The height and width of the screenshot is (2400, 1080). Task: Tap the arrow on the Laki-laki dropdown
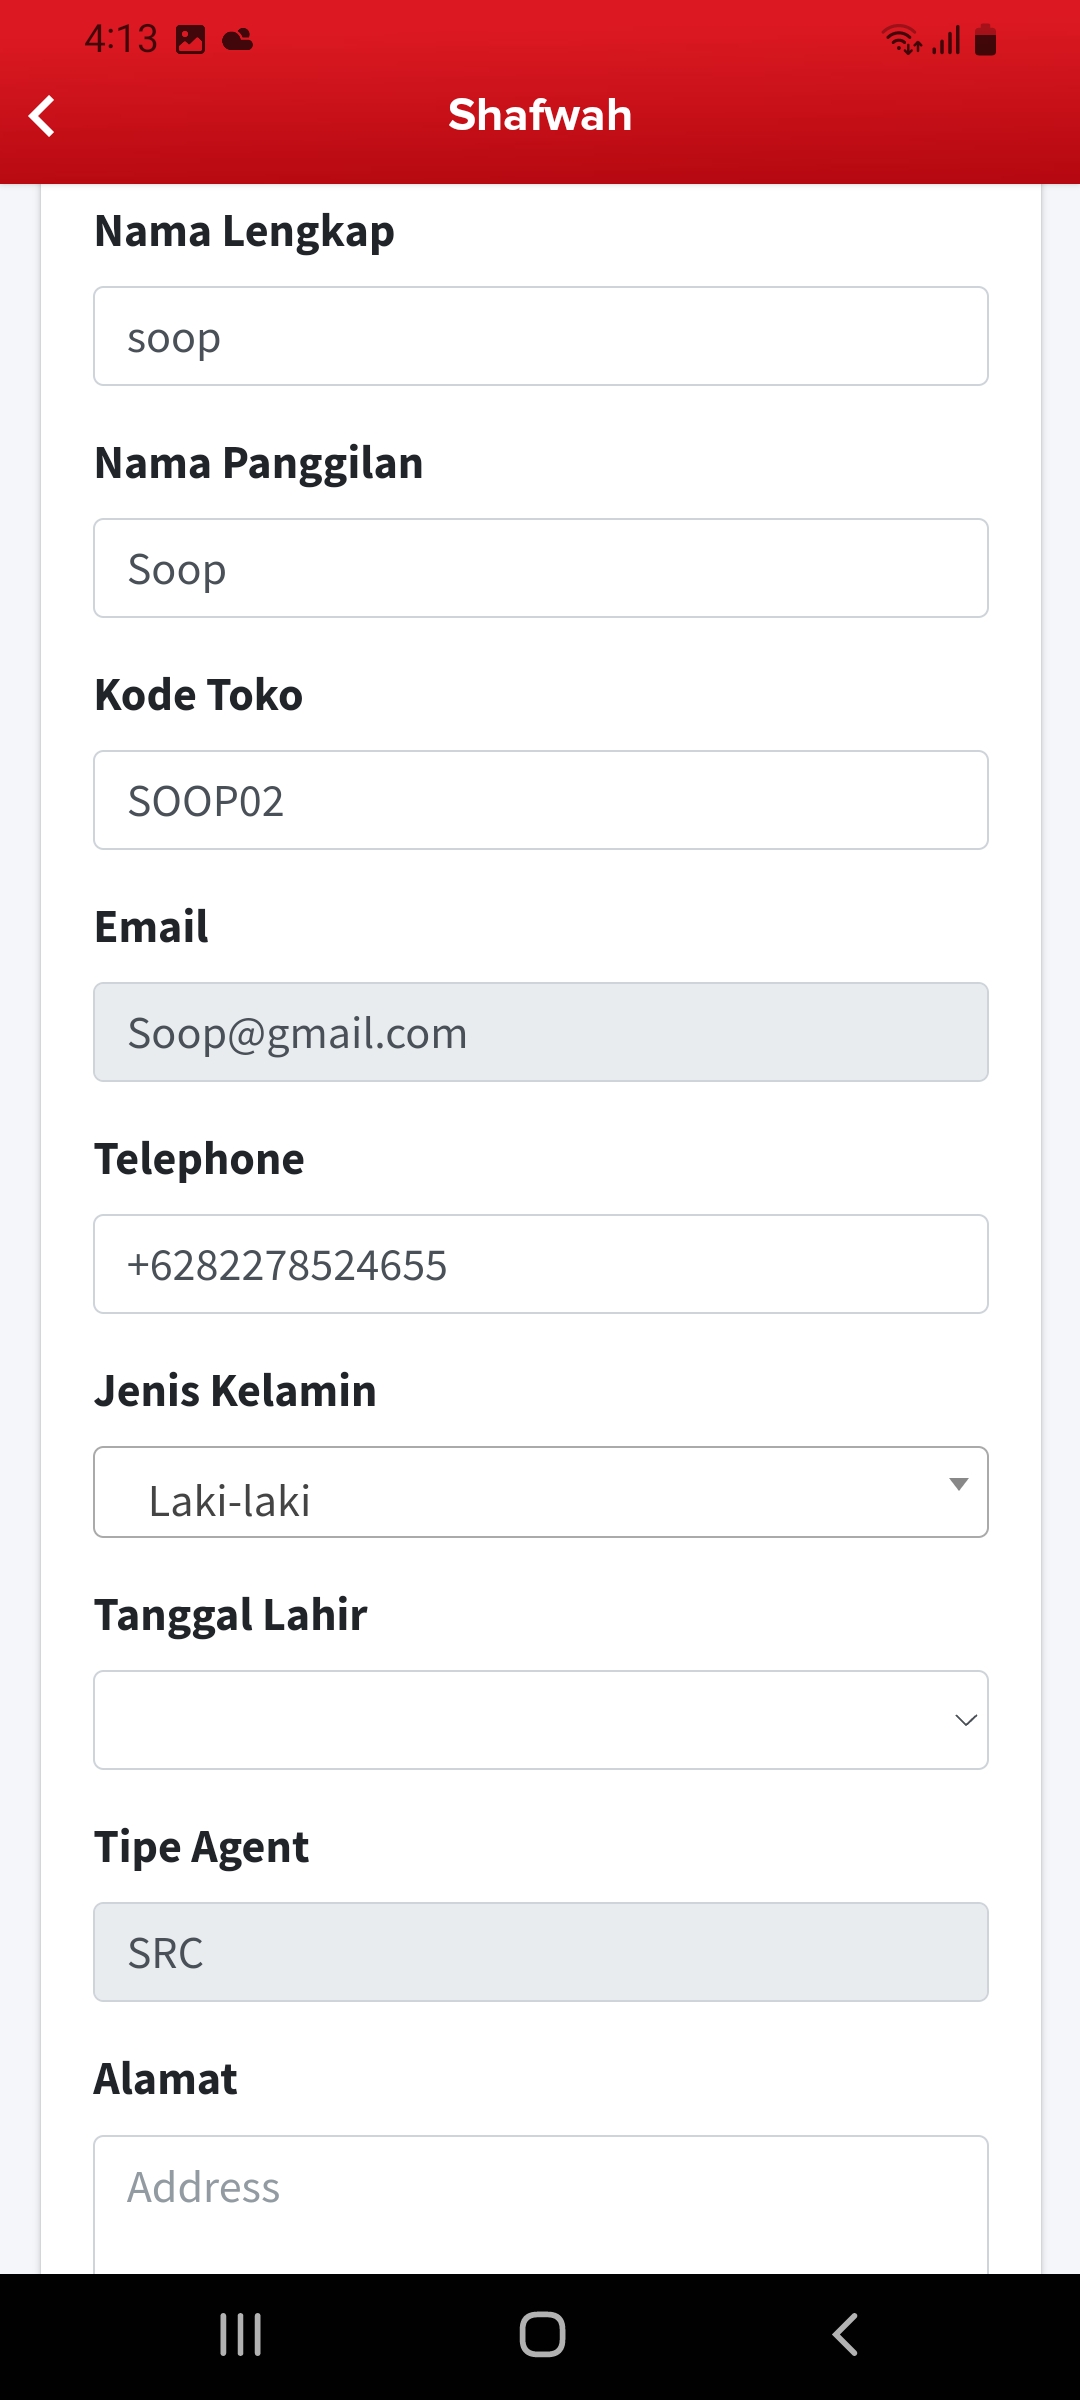click(x=958, y=1484)
